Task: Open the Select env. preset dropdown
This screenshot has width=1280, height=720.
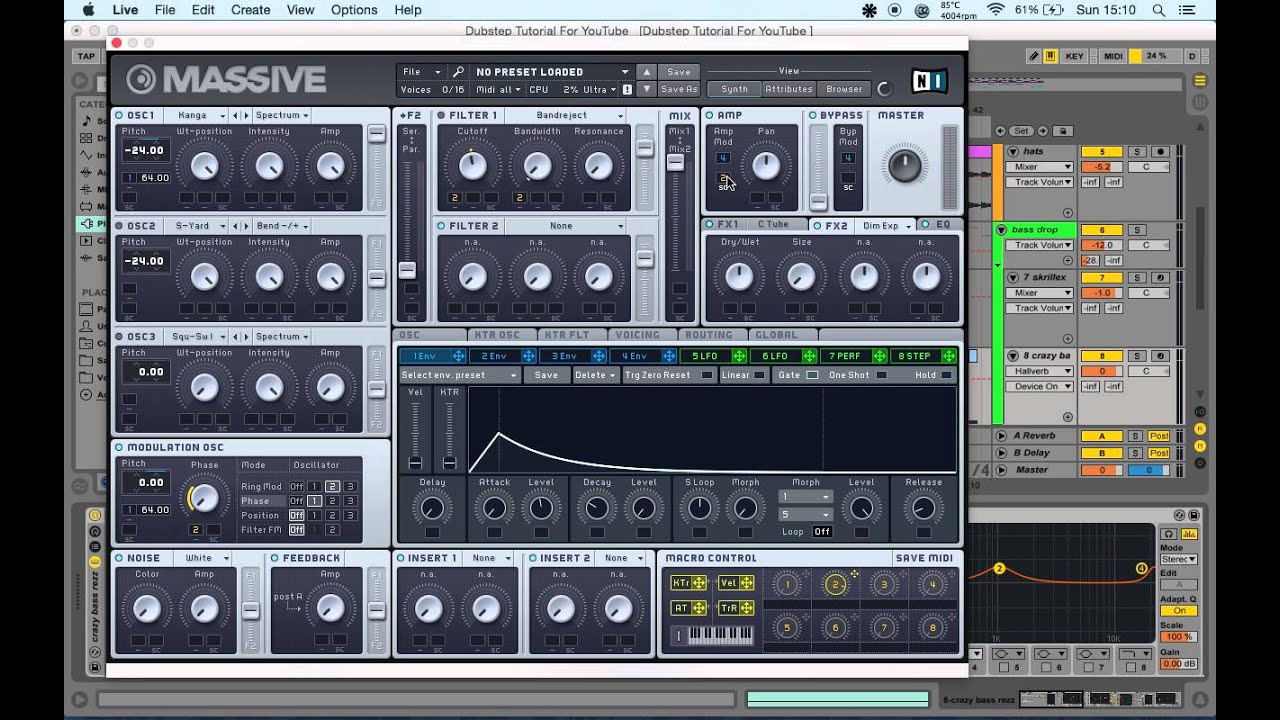Action: [459, 375]
